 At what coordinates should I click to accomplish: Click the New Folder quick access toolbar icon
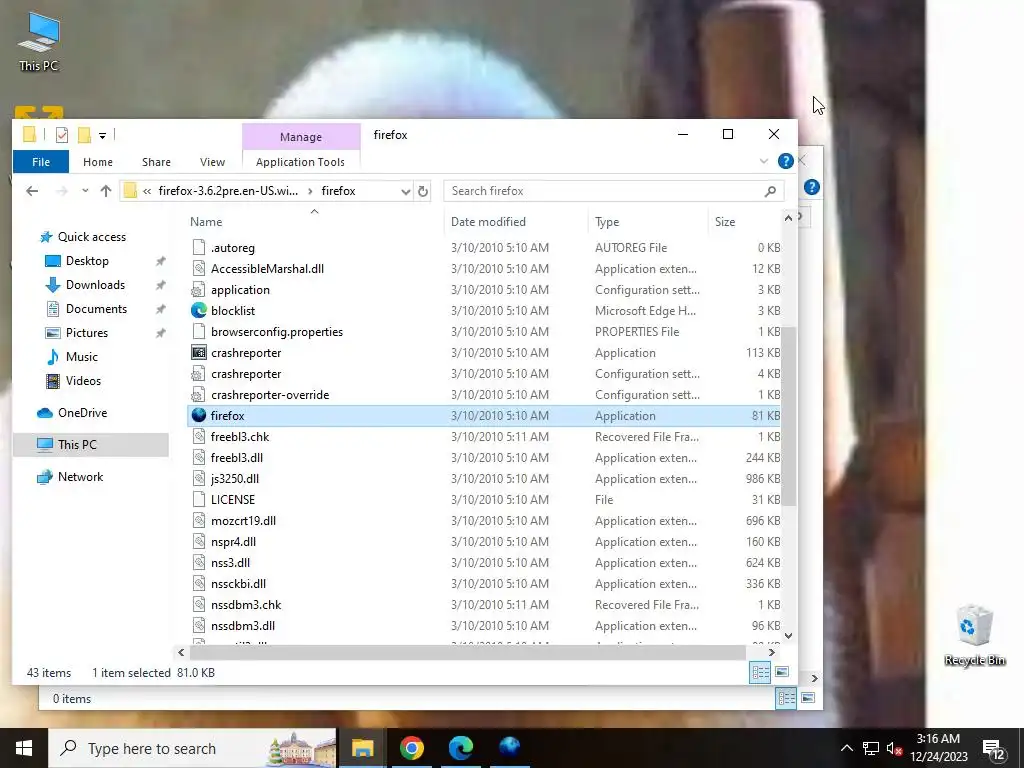click(x=84, y=135)
